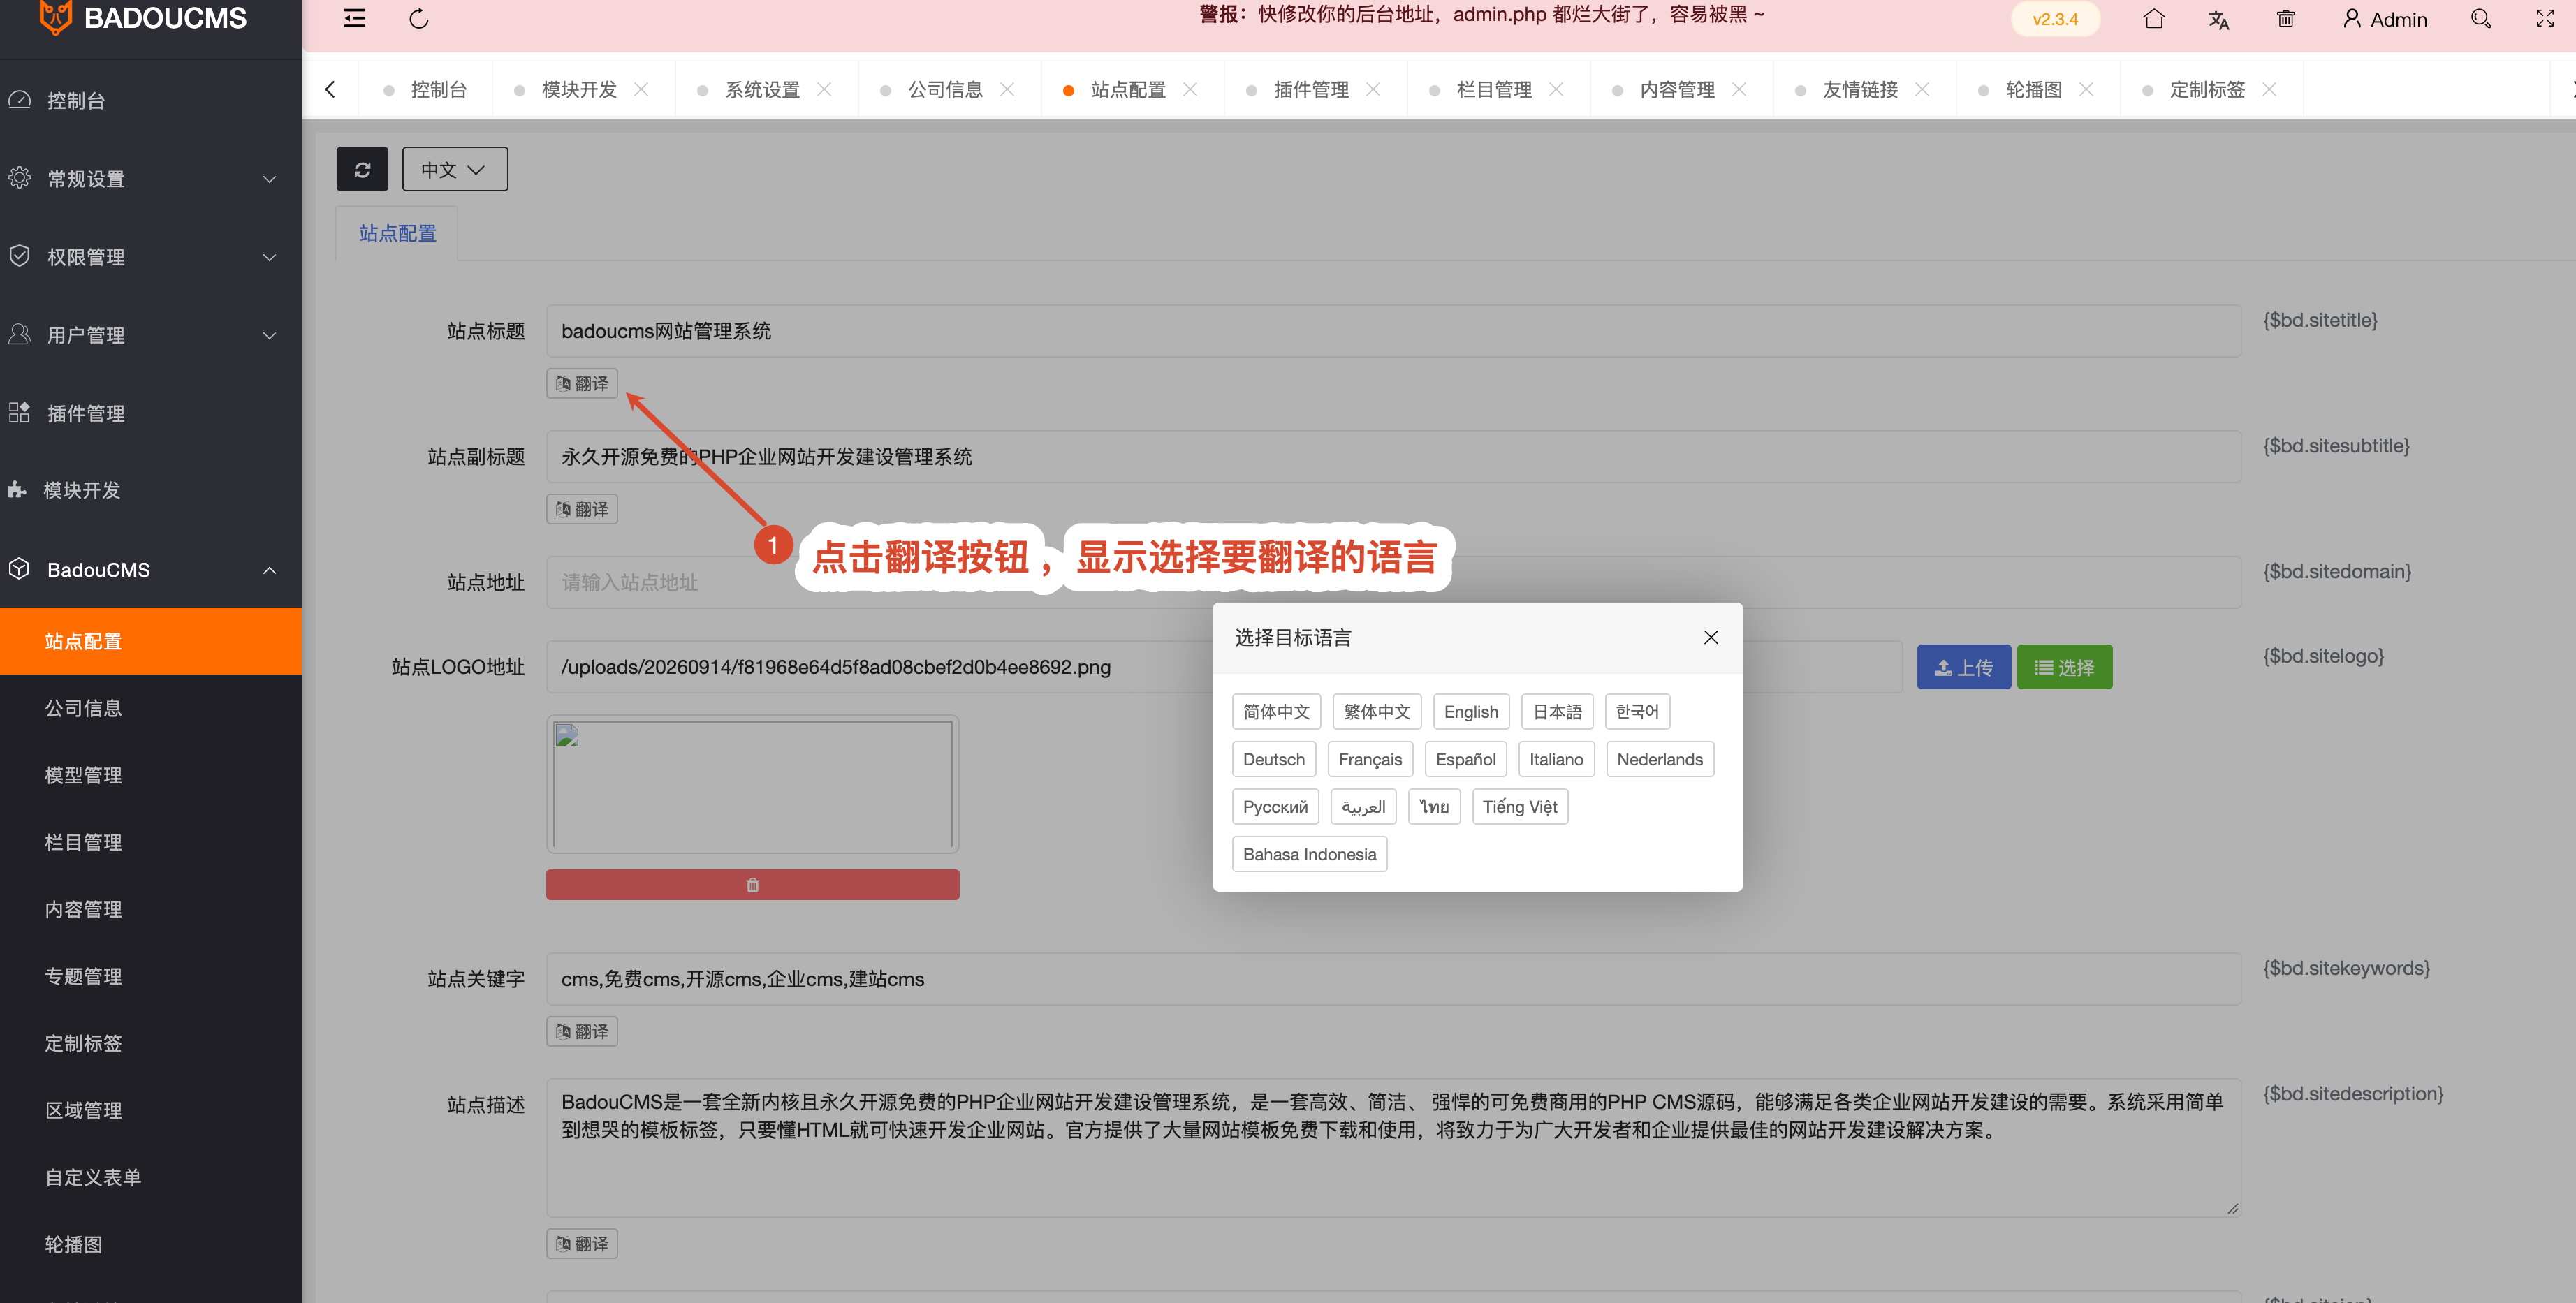This screenshot has height=1303, width=2576.
Task: Choose English as target language
Action: [1471, 712]
